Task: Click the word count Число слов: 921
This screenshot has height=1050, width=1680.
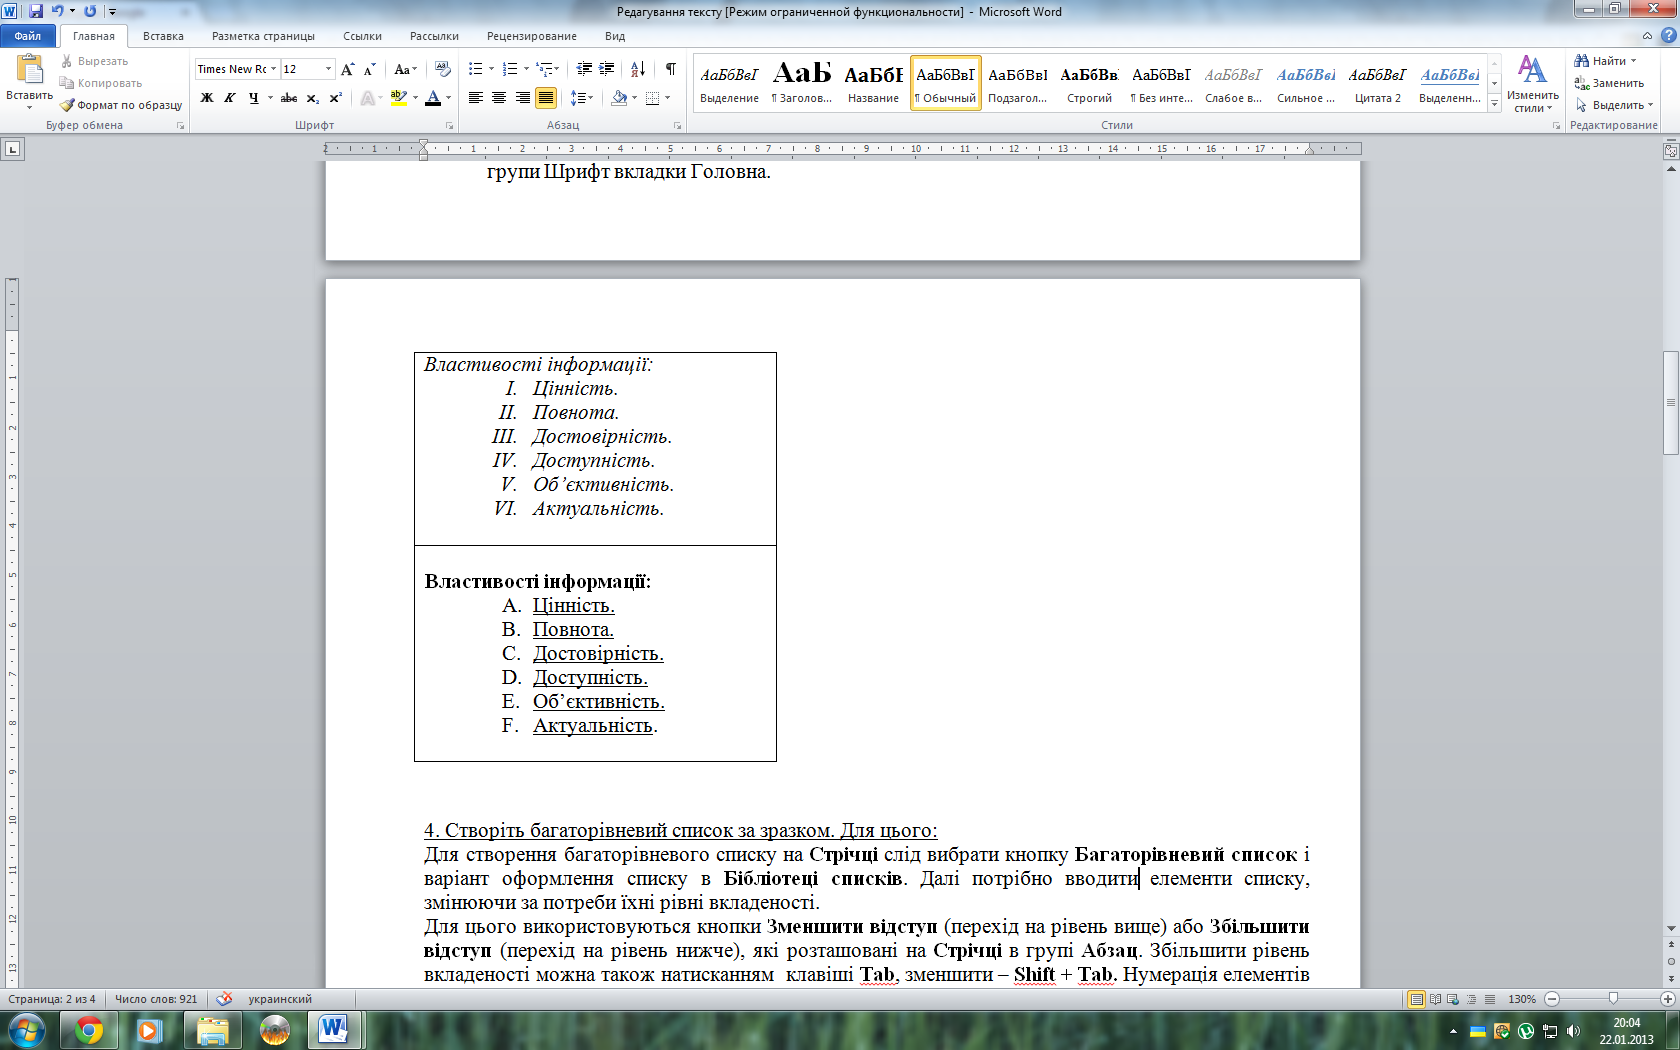Action: 156,999
